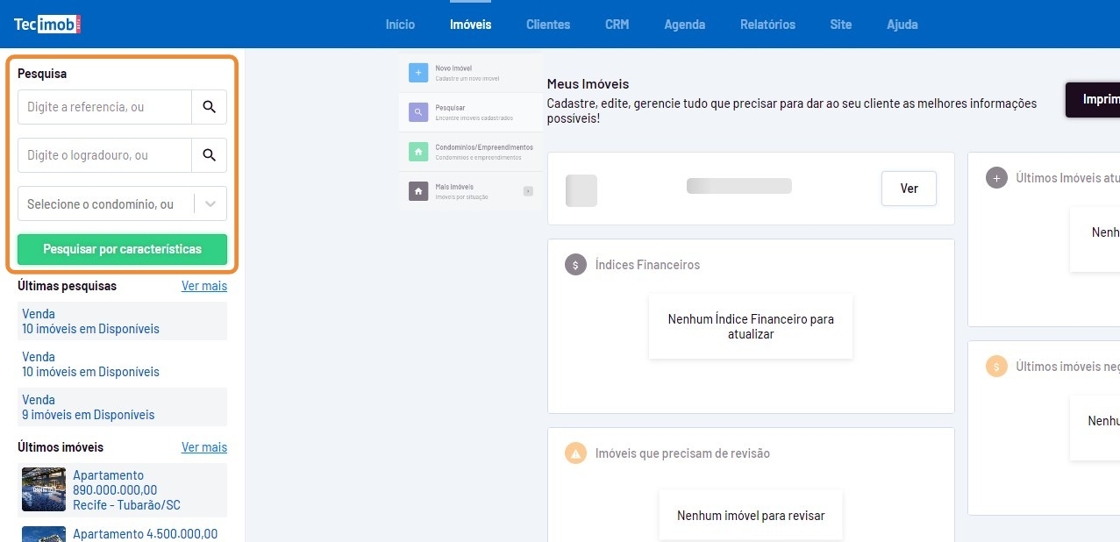
Task: Click Ver mais next to Últimos imóveis
Action: [204, 448]
